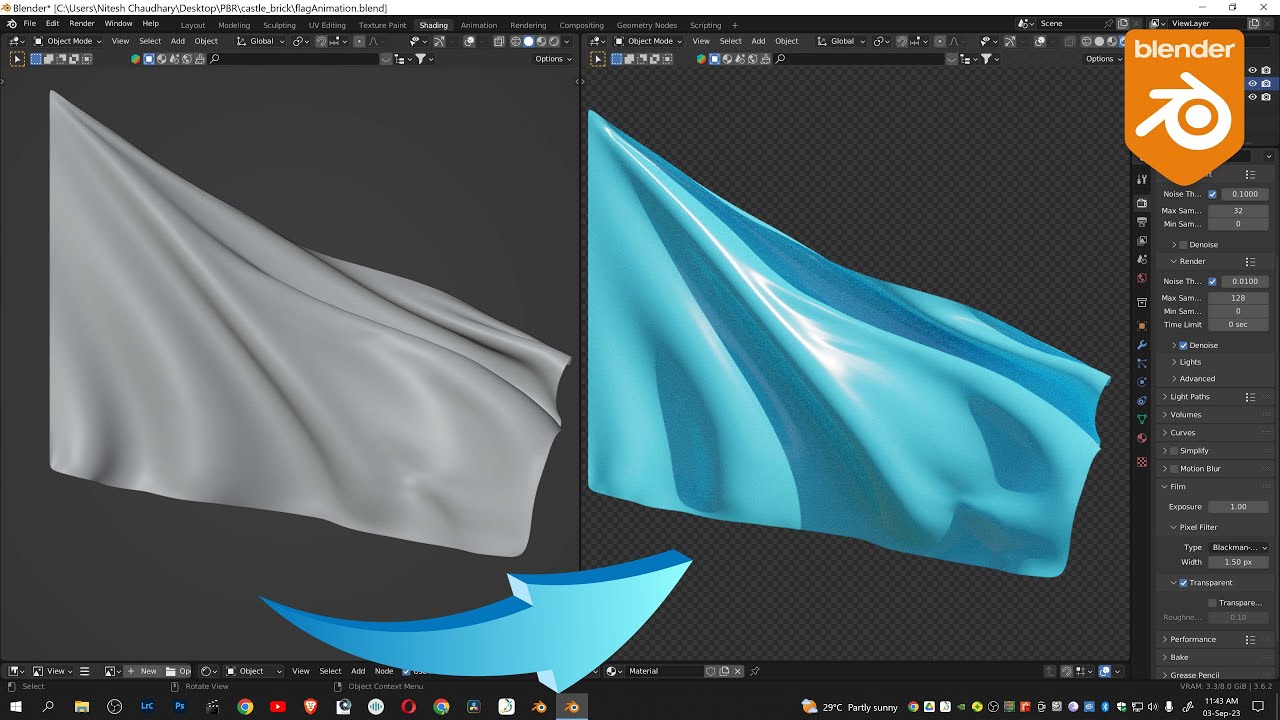Screen dimensions: 1280x720
Task: Click the Select Box tool in right viewport
Action: [598, 59]
